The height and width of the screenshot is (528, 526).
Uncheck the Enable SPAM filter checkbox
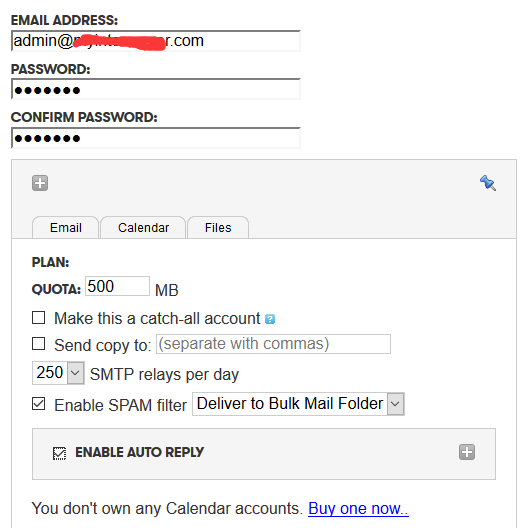click(x=38, y=403)
